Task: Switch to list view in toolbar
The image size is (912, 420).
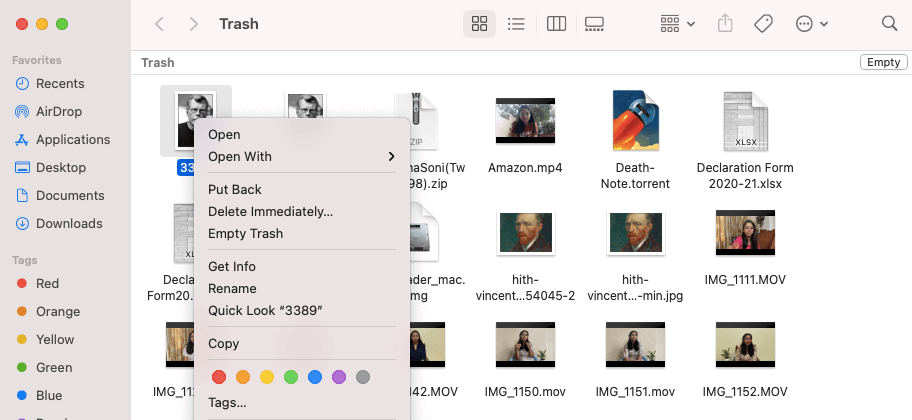Action: coord(516,24)
